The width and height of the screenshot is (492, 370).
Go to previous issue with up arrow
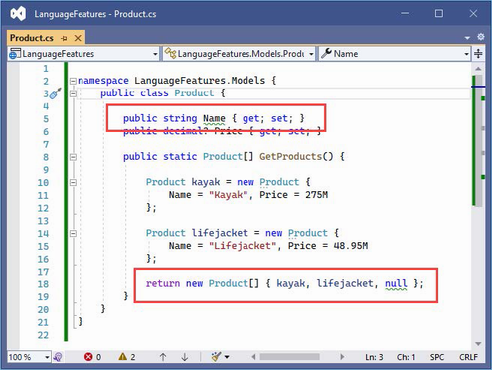coord(163,357)
